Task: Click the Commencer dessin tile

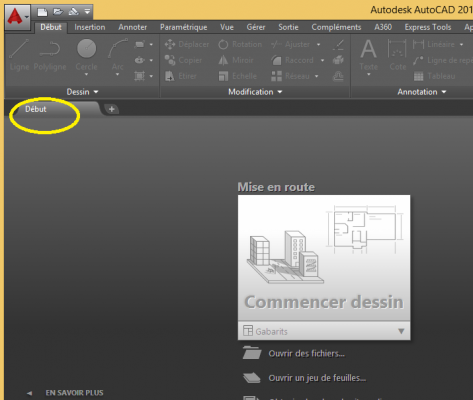Action: [324, 258]
